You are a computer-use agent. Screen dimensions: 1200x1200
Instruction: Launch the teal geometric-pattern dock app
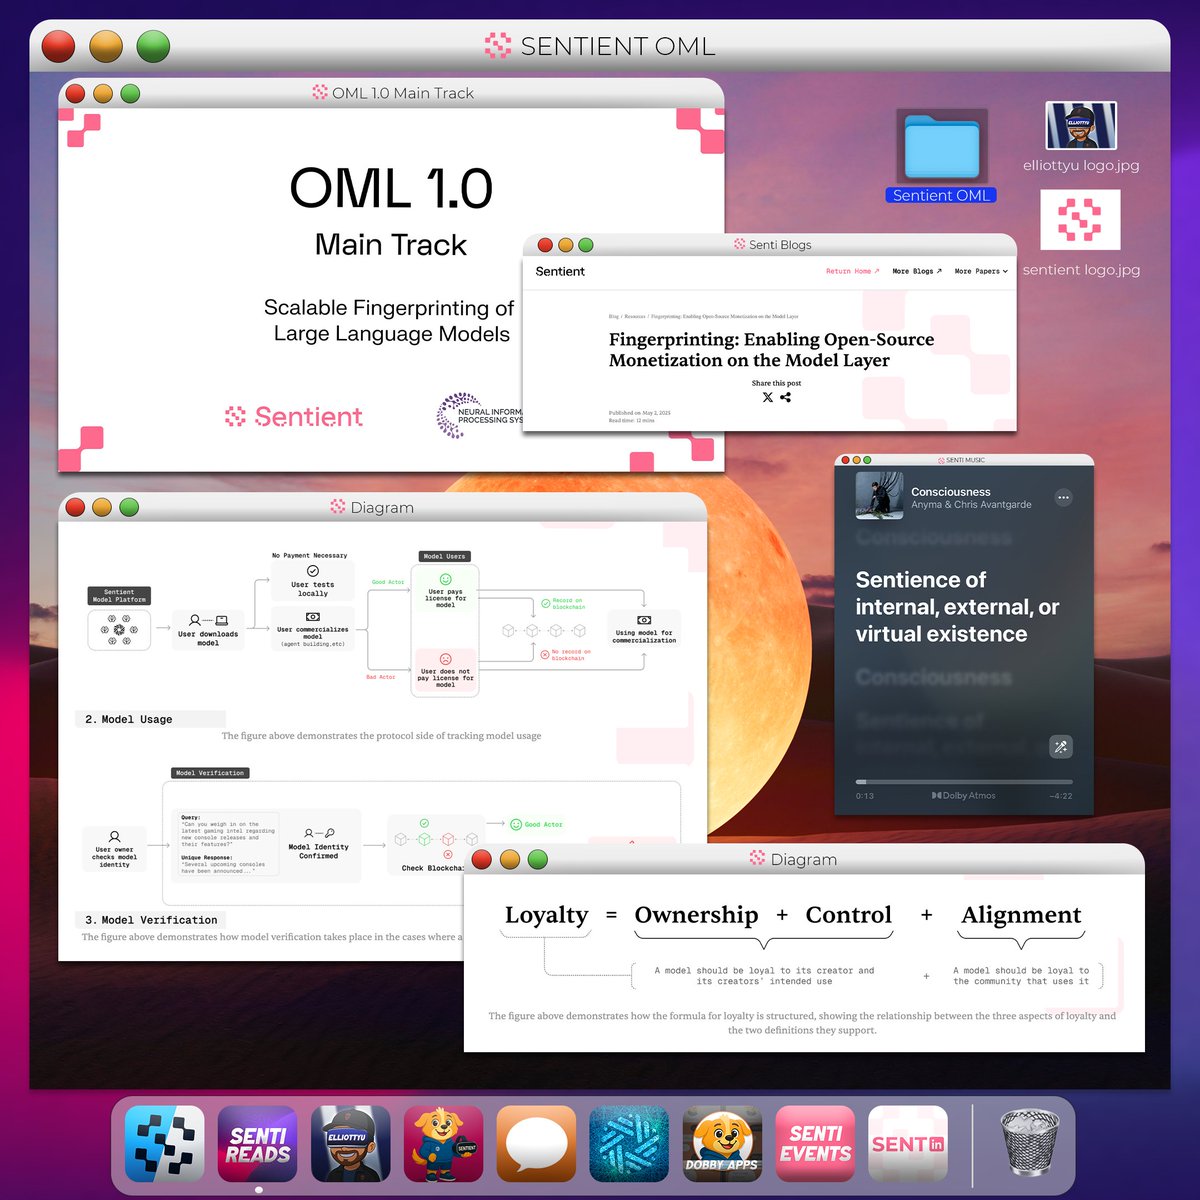(629, 1144)
